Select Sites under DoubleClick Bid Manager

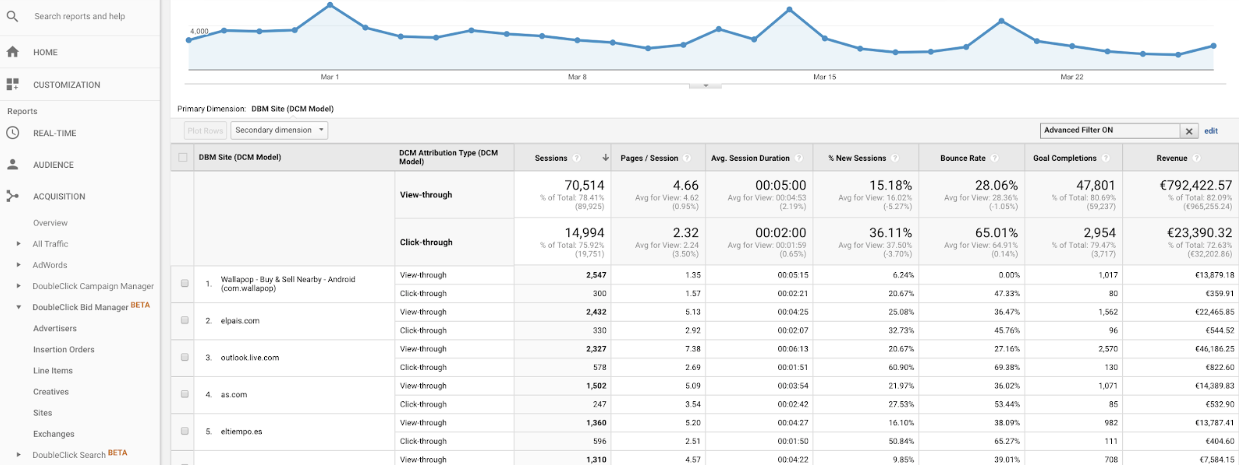coord(42,412)
